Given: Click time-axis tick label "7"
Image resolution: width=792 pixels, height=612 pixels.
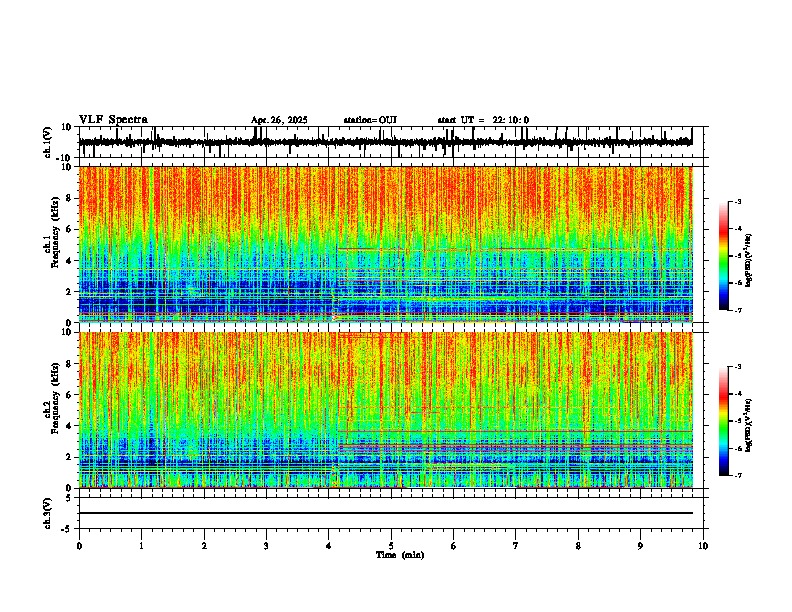Looking at the screenshot, I should tap(516, 546).
